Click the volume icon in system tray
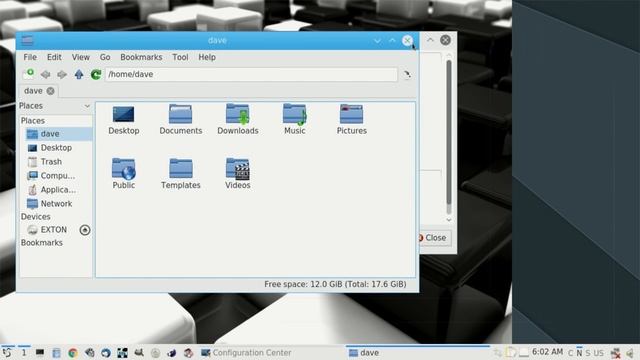This screenshot has width=640, height=360. [x=631, y=353]
